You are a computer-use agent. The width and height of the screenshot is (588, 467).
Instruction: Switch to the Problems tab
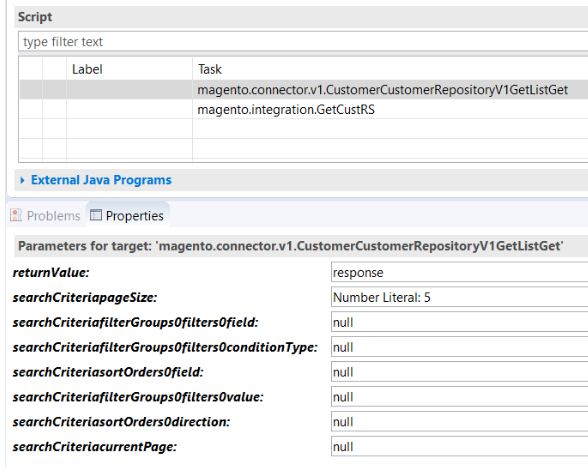(x=45, y=216)
